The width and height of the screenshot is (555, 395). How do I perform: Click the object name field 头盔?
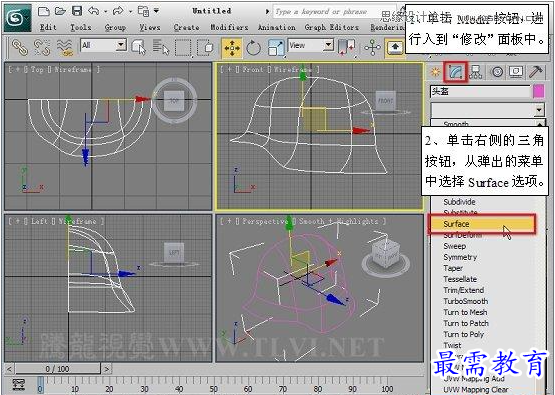[x=480, y=92]
